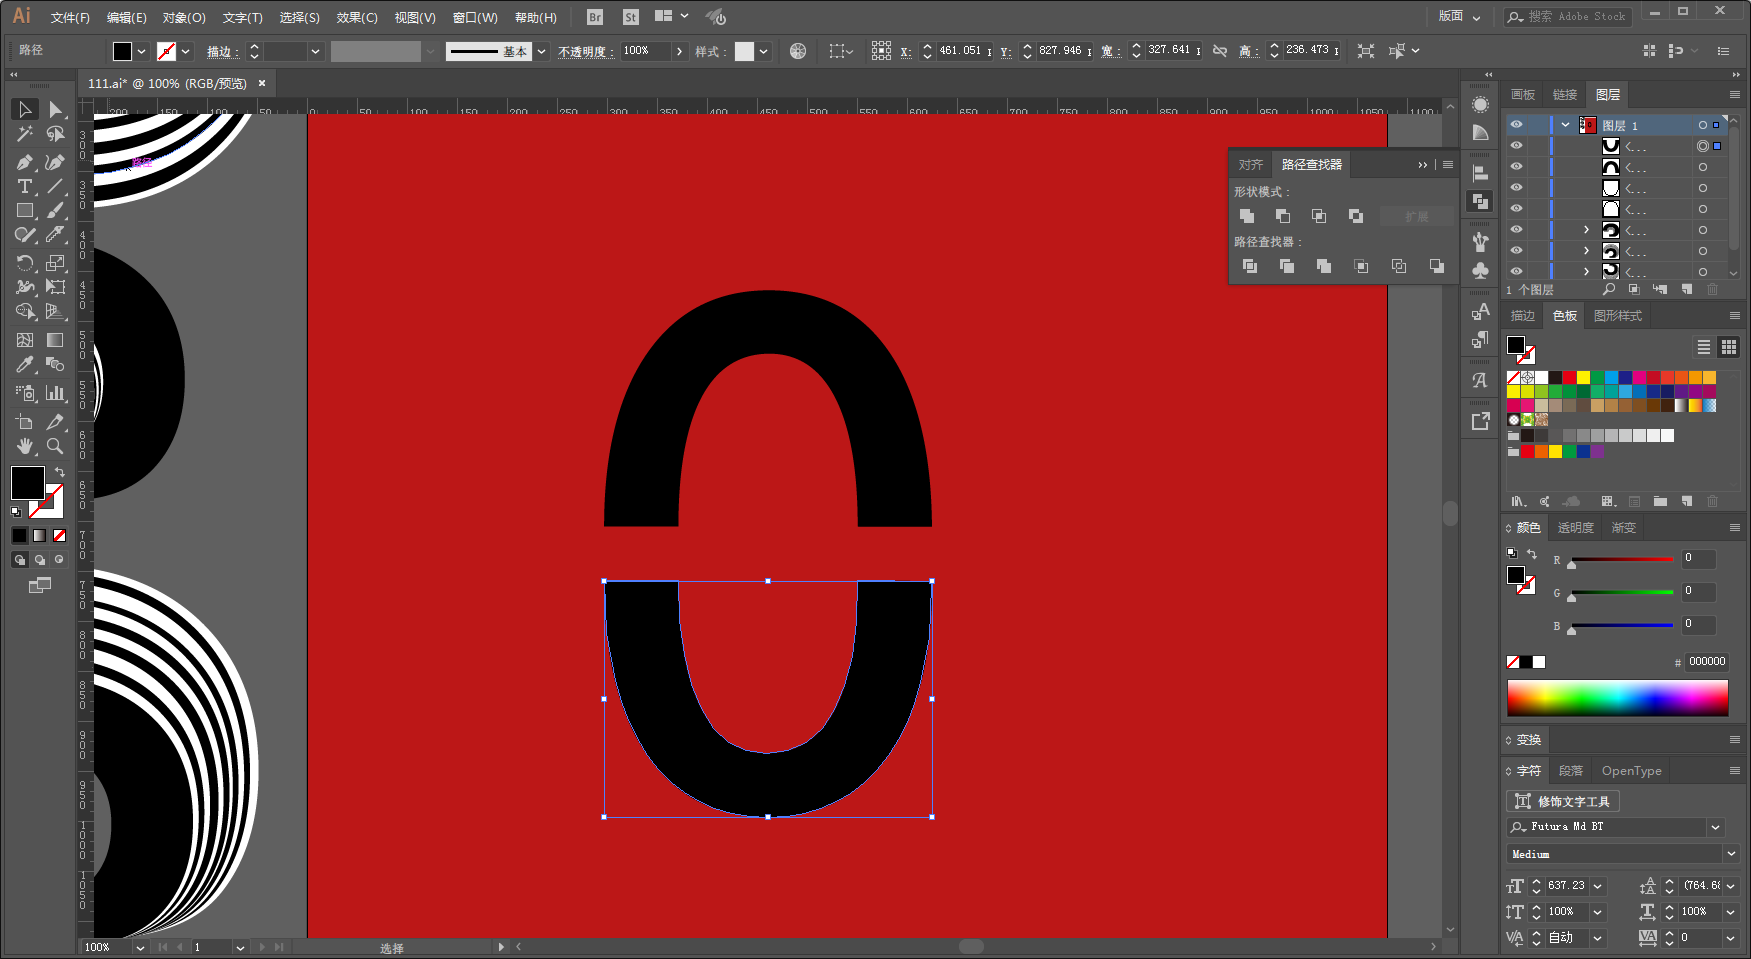Pick a color from the RGB spectrum bar

[1617, 698]
